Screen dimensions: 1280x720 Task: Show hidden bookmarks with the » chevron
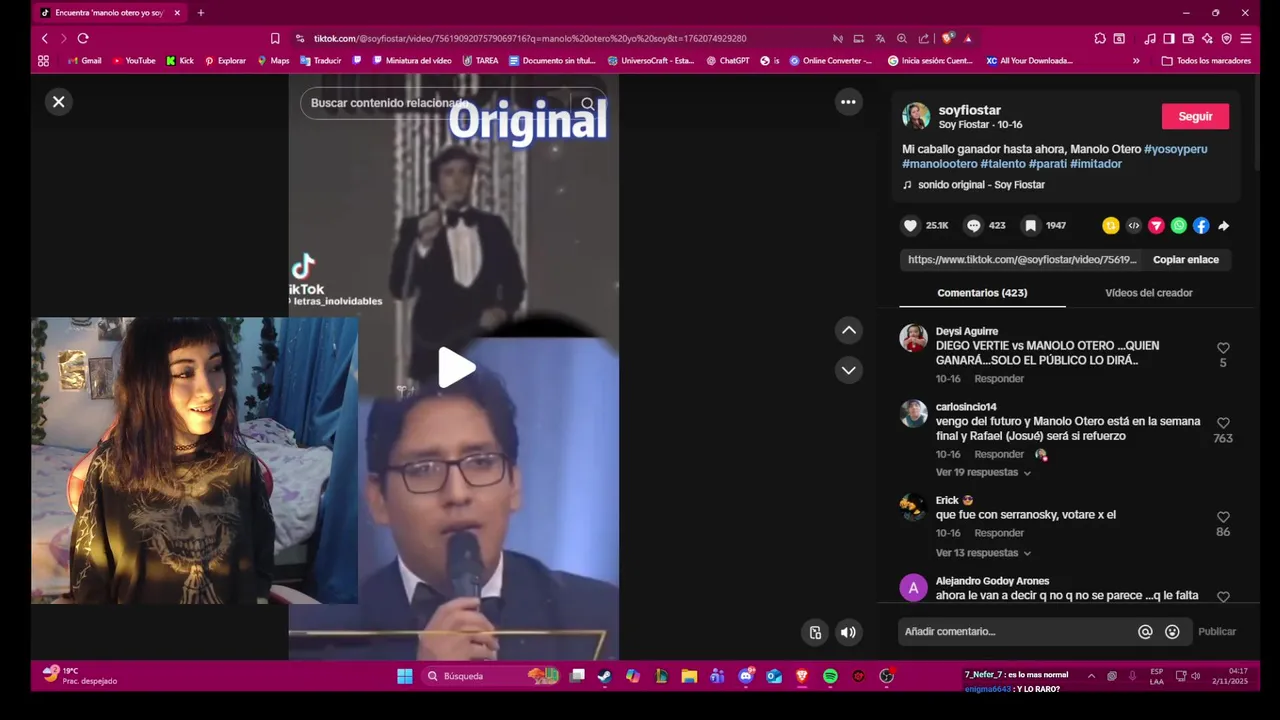pyautogui.click(x=1136, y=61)
